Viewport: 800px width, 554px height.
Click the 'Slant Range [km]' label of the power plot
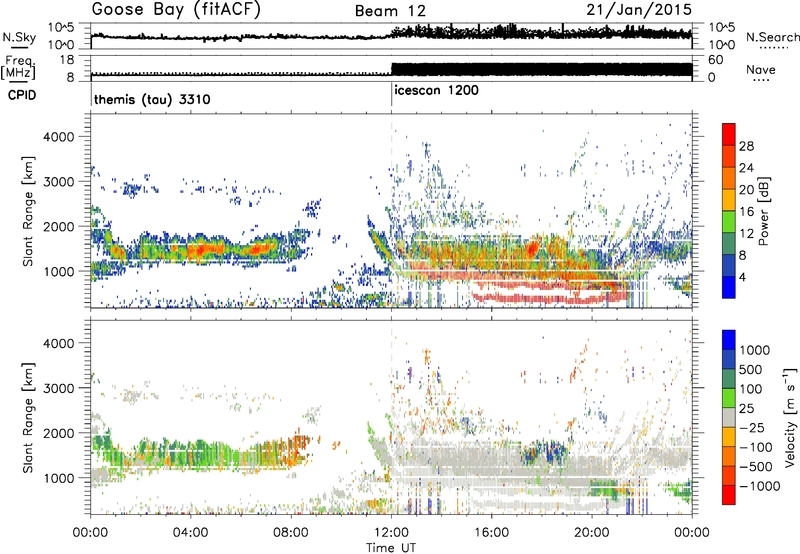(28, 211)
